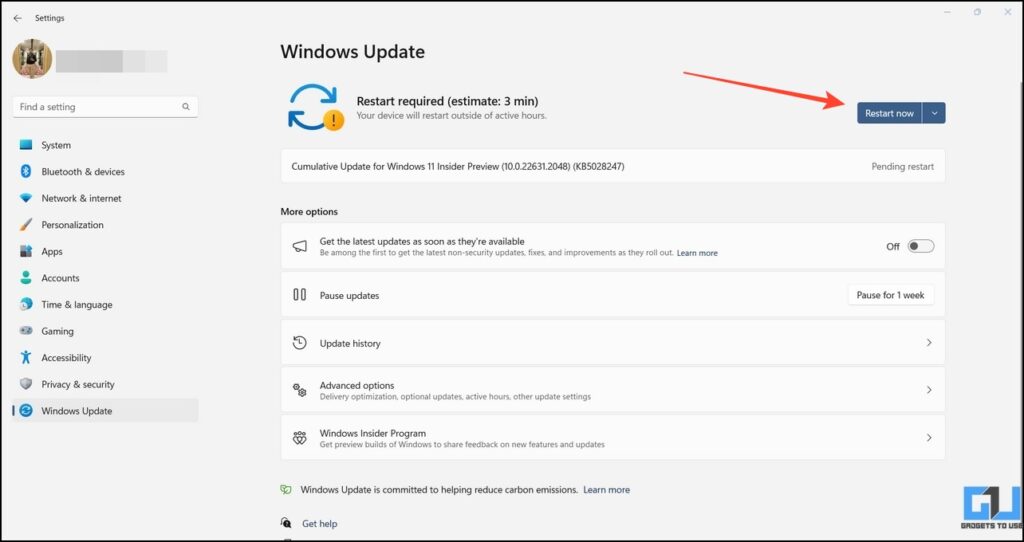Viewport: 1024px width, 542px height.
Task: Click the Restart now button
Action: tap(889, 113)
